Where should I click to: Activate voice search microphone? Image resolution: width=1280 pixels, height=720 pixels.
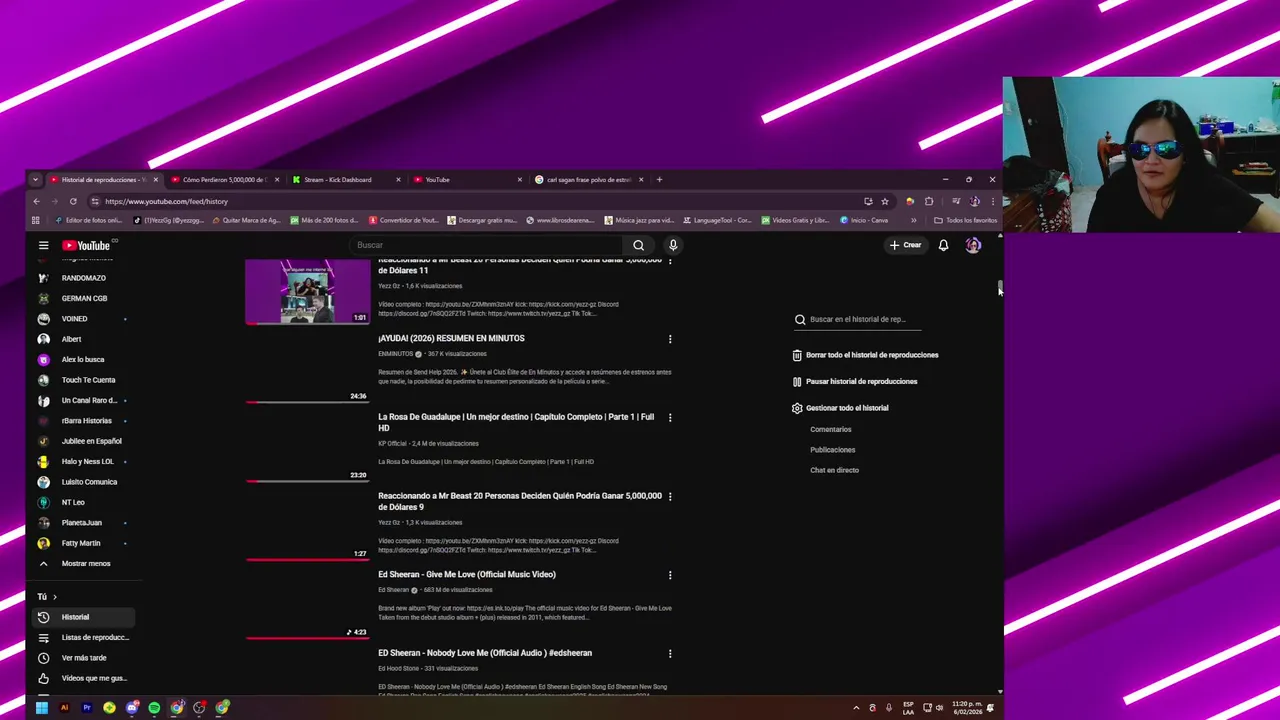pyautogui.click(x=673, y=245)
